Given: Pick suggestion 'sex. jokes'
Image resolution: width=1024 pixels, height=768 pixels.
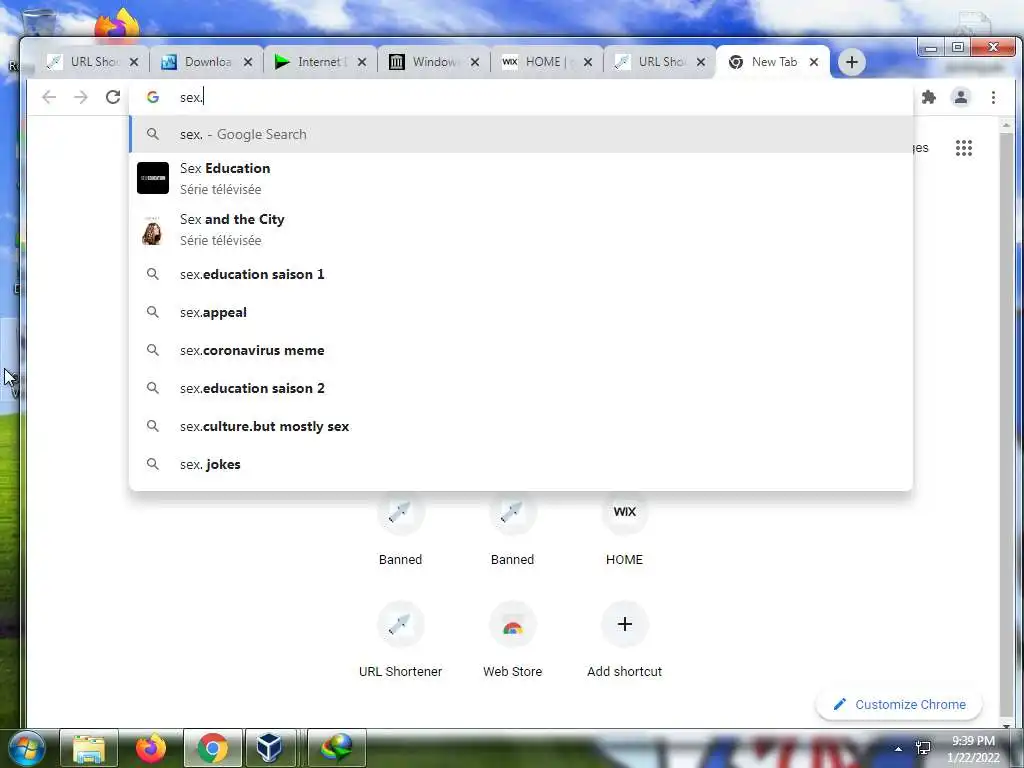Looking at the screenshot, I should tap(521, 464).
